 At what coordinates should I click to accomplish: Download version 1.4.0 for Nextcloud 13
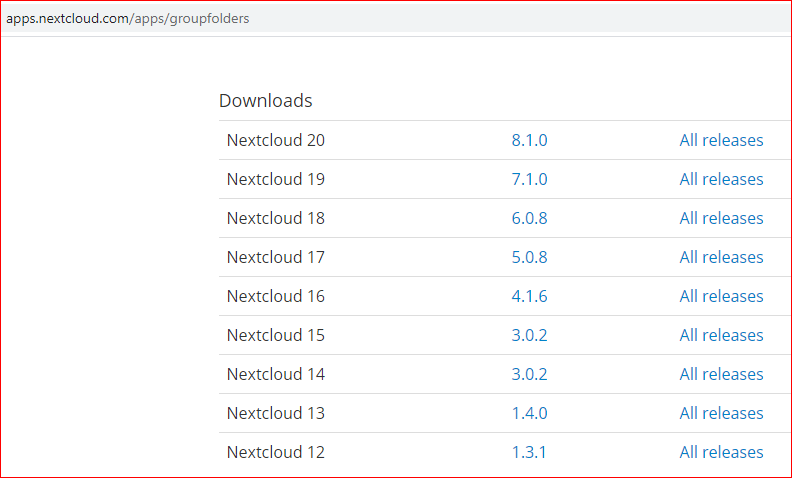point(529,413)
